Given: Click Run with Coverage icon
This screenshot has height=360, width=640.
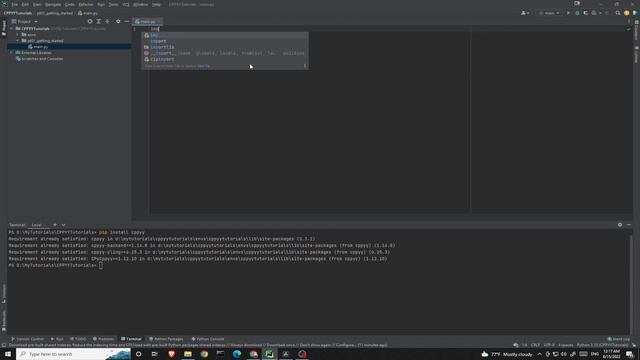Looking at the screenshot, I should pos(586,13).
